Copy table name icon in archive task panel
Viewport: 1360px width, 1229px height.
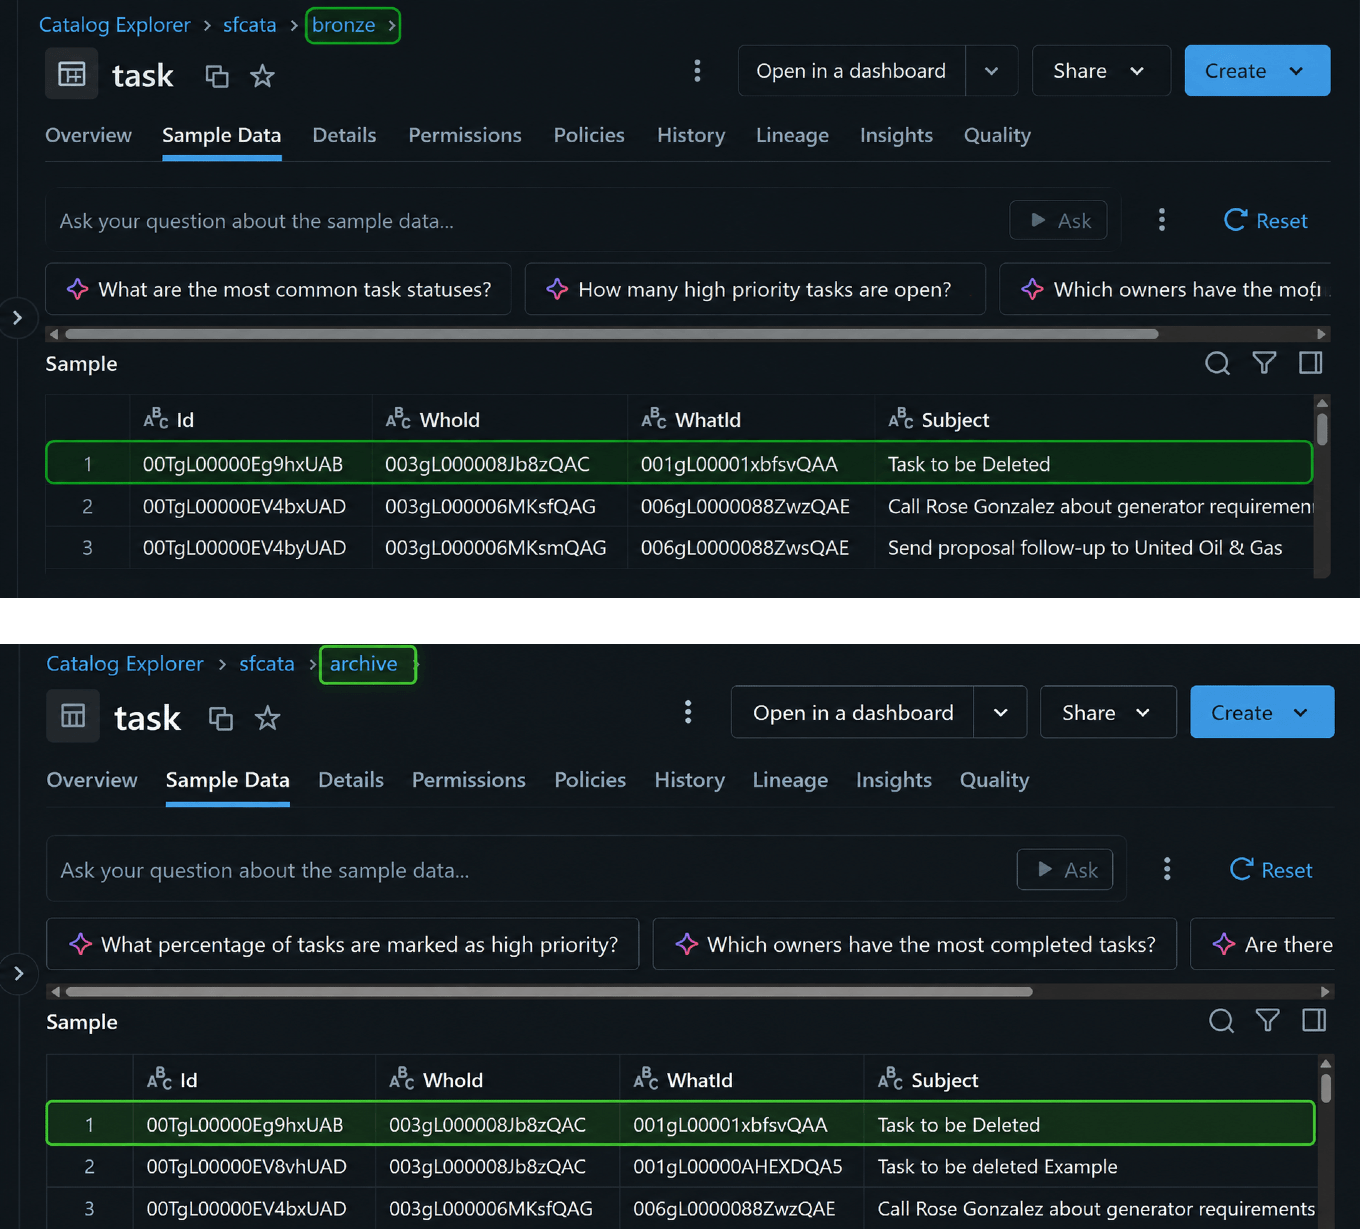(x=221, y=718)
